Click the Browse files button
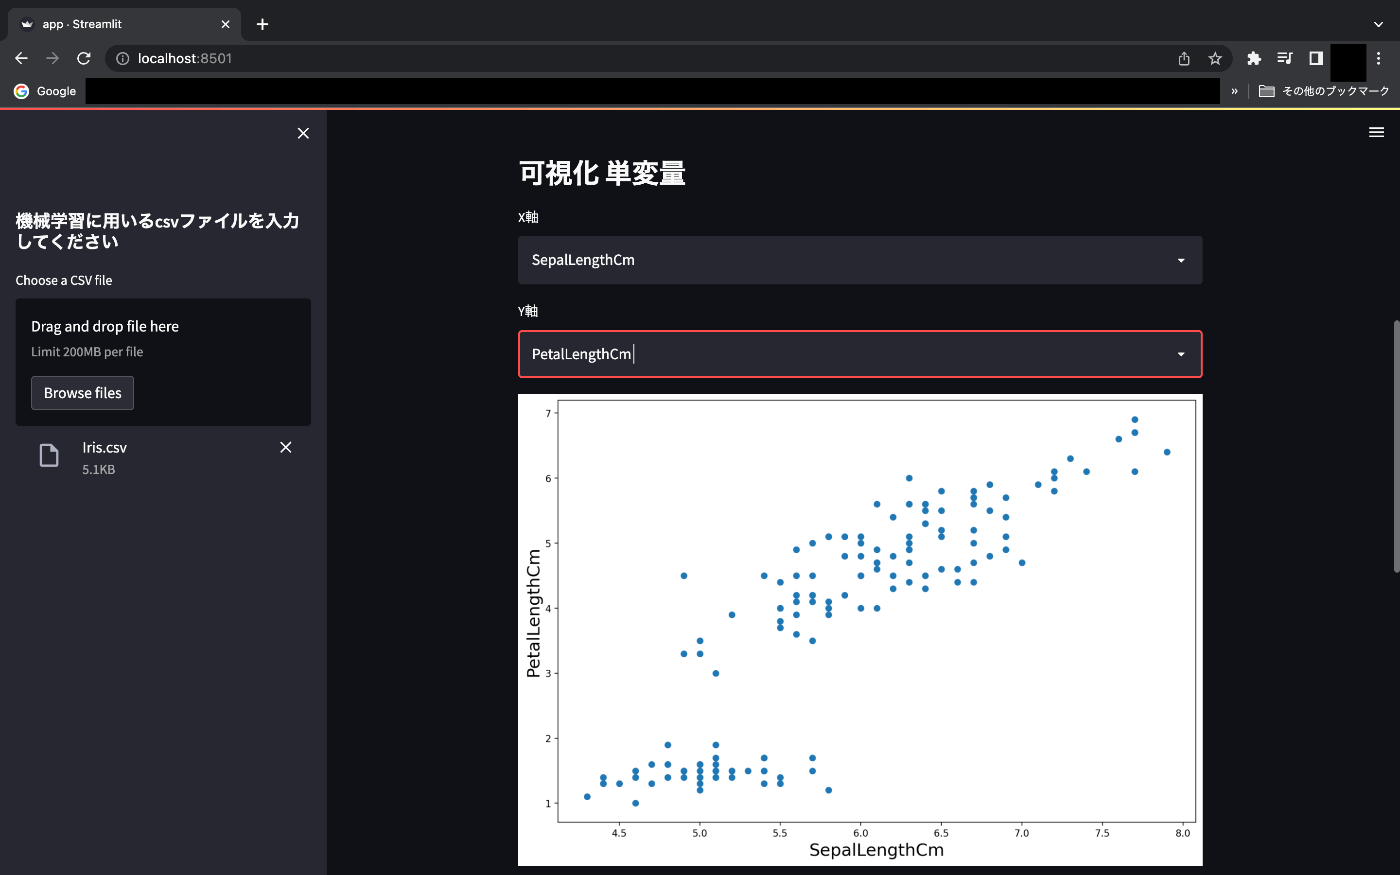The image size is (1400, 875). (82, 393)
